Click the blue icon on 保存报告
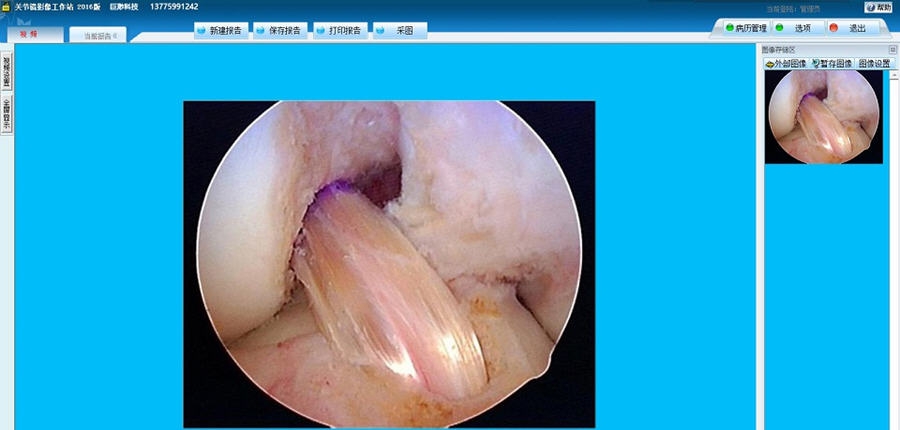 [x=262, y=31]
